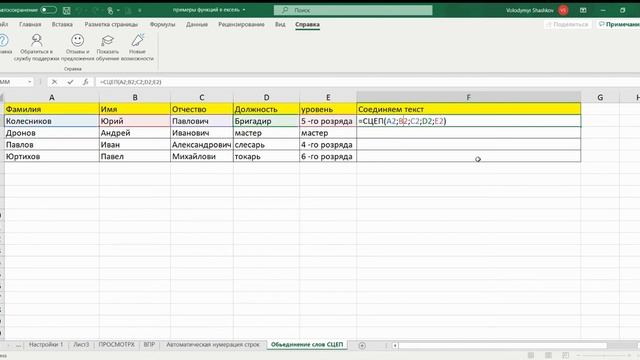640x360 pixels.
Task: Click the contact support person icon
Action: 37,40
